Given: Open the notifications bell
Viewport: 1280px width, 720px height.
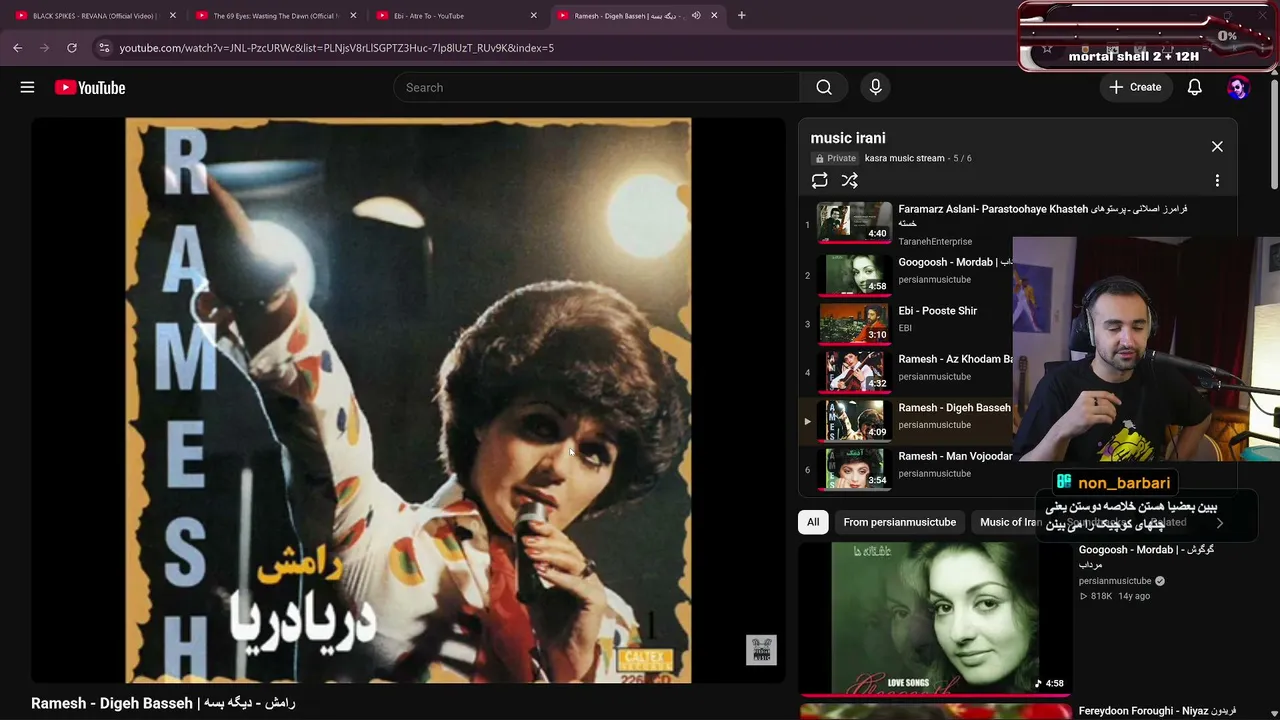Looking at the screenshot, I should coord(1194,87).
